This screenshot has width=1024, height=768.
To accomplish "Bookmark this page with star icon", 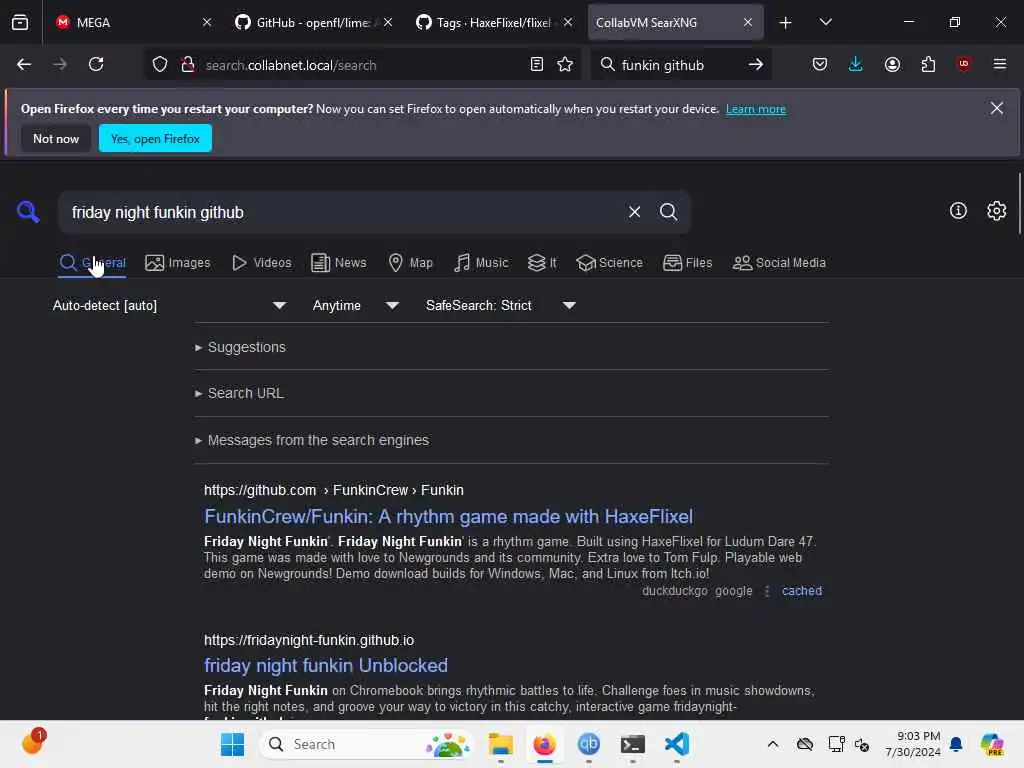I will point(565,64).
